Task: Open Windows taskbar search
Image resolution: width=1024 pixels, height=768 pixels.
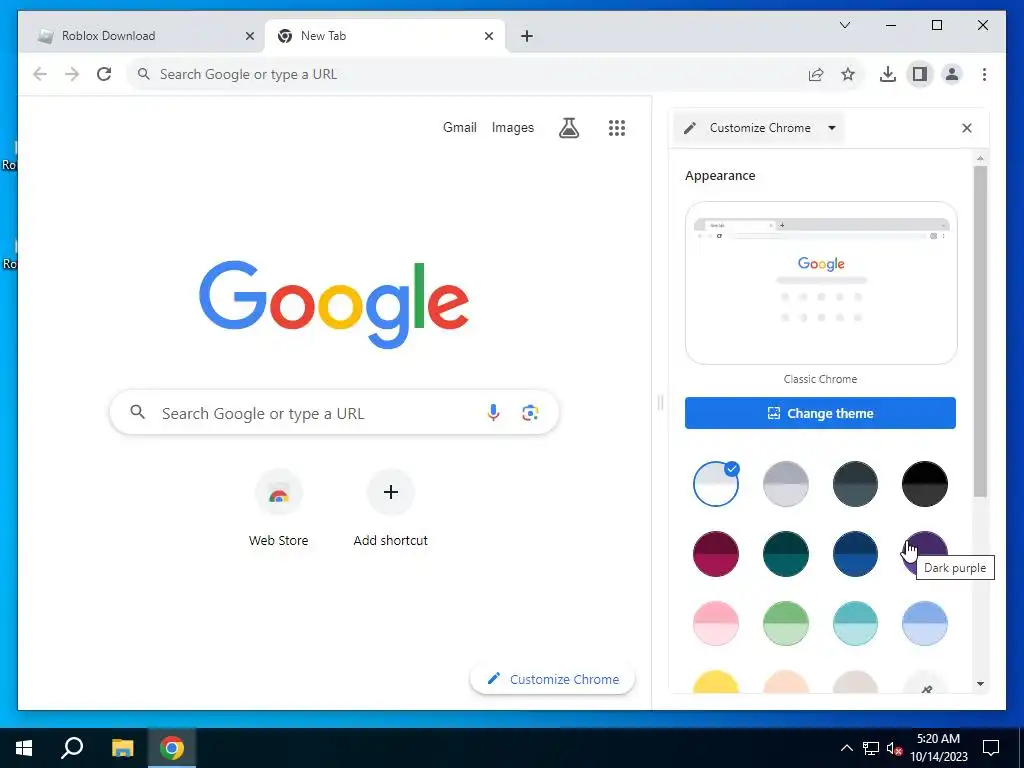Action: click(x=72, y=748)
